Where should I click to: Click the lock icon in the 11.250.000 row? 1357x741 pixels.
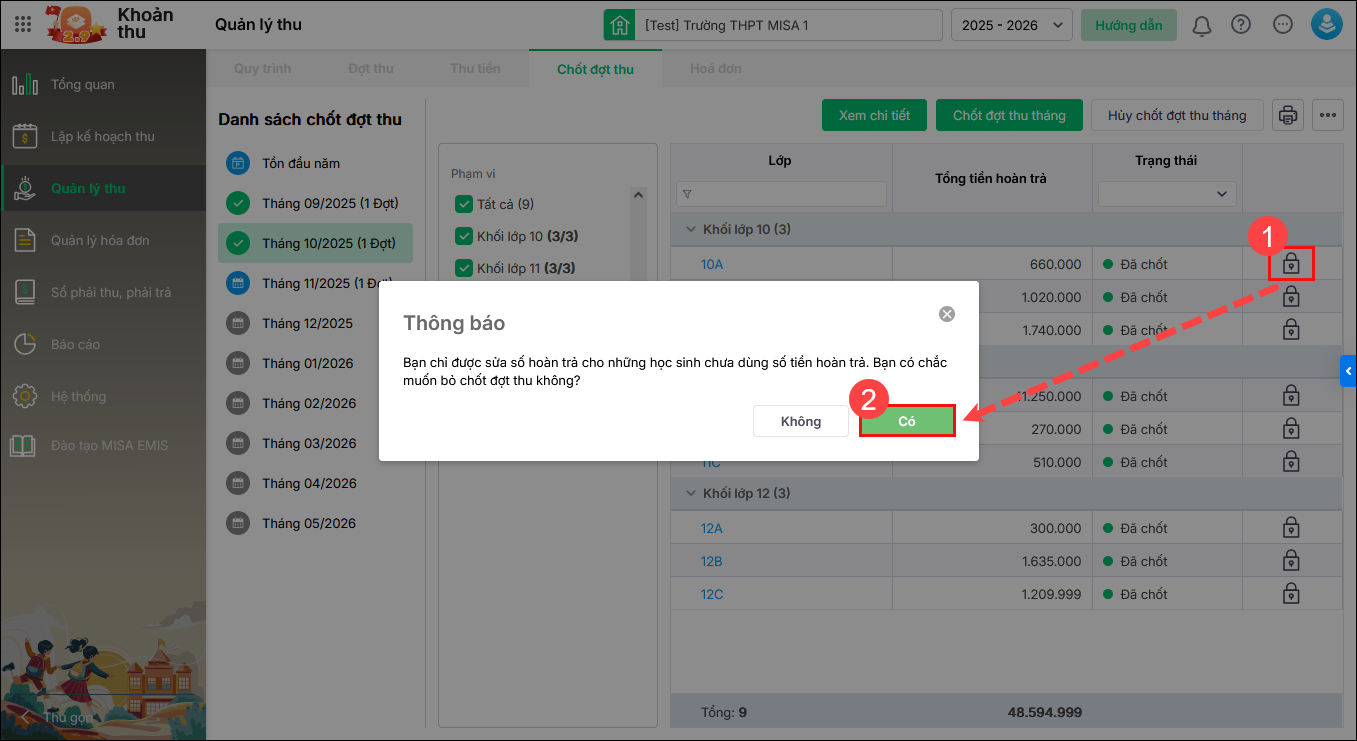tap(1291, 396)
